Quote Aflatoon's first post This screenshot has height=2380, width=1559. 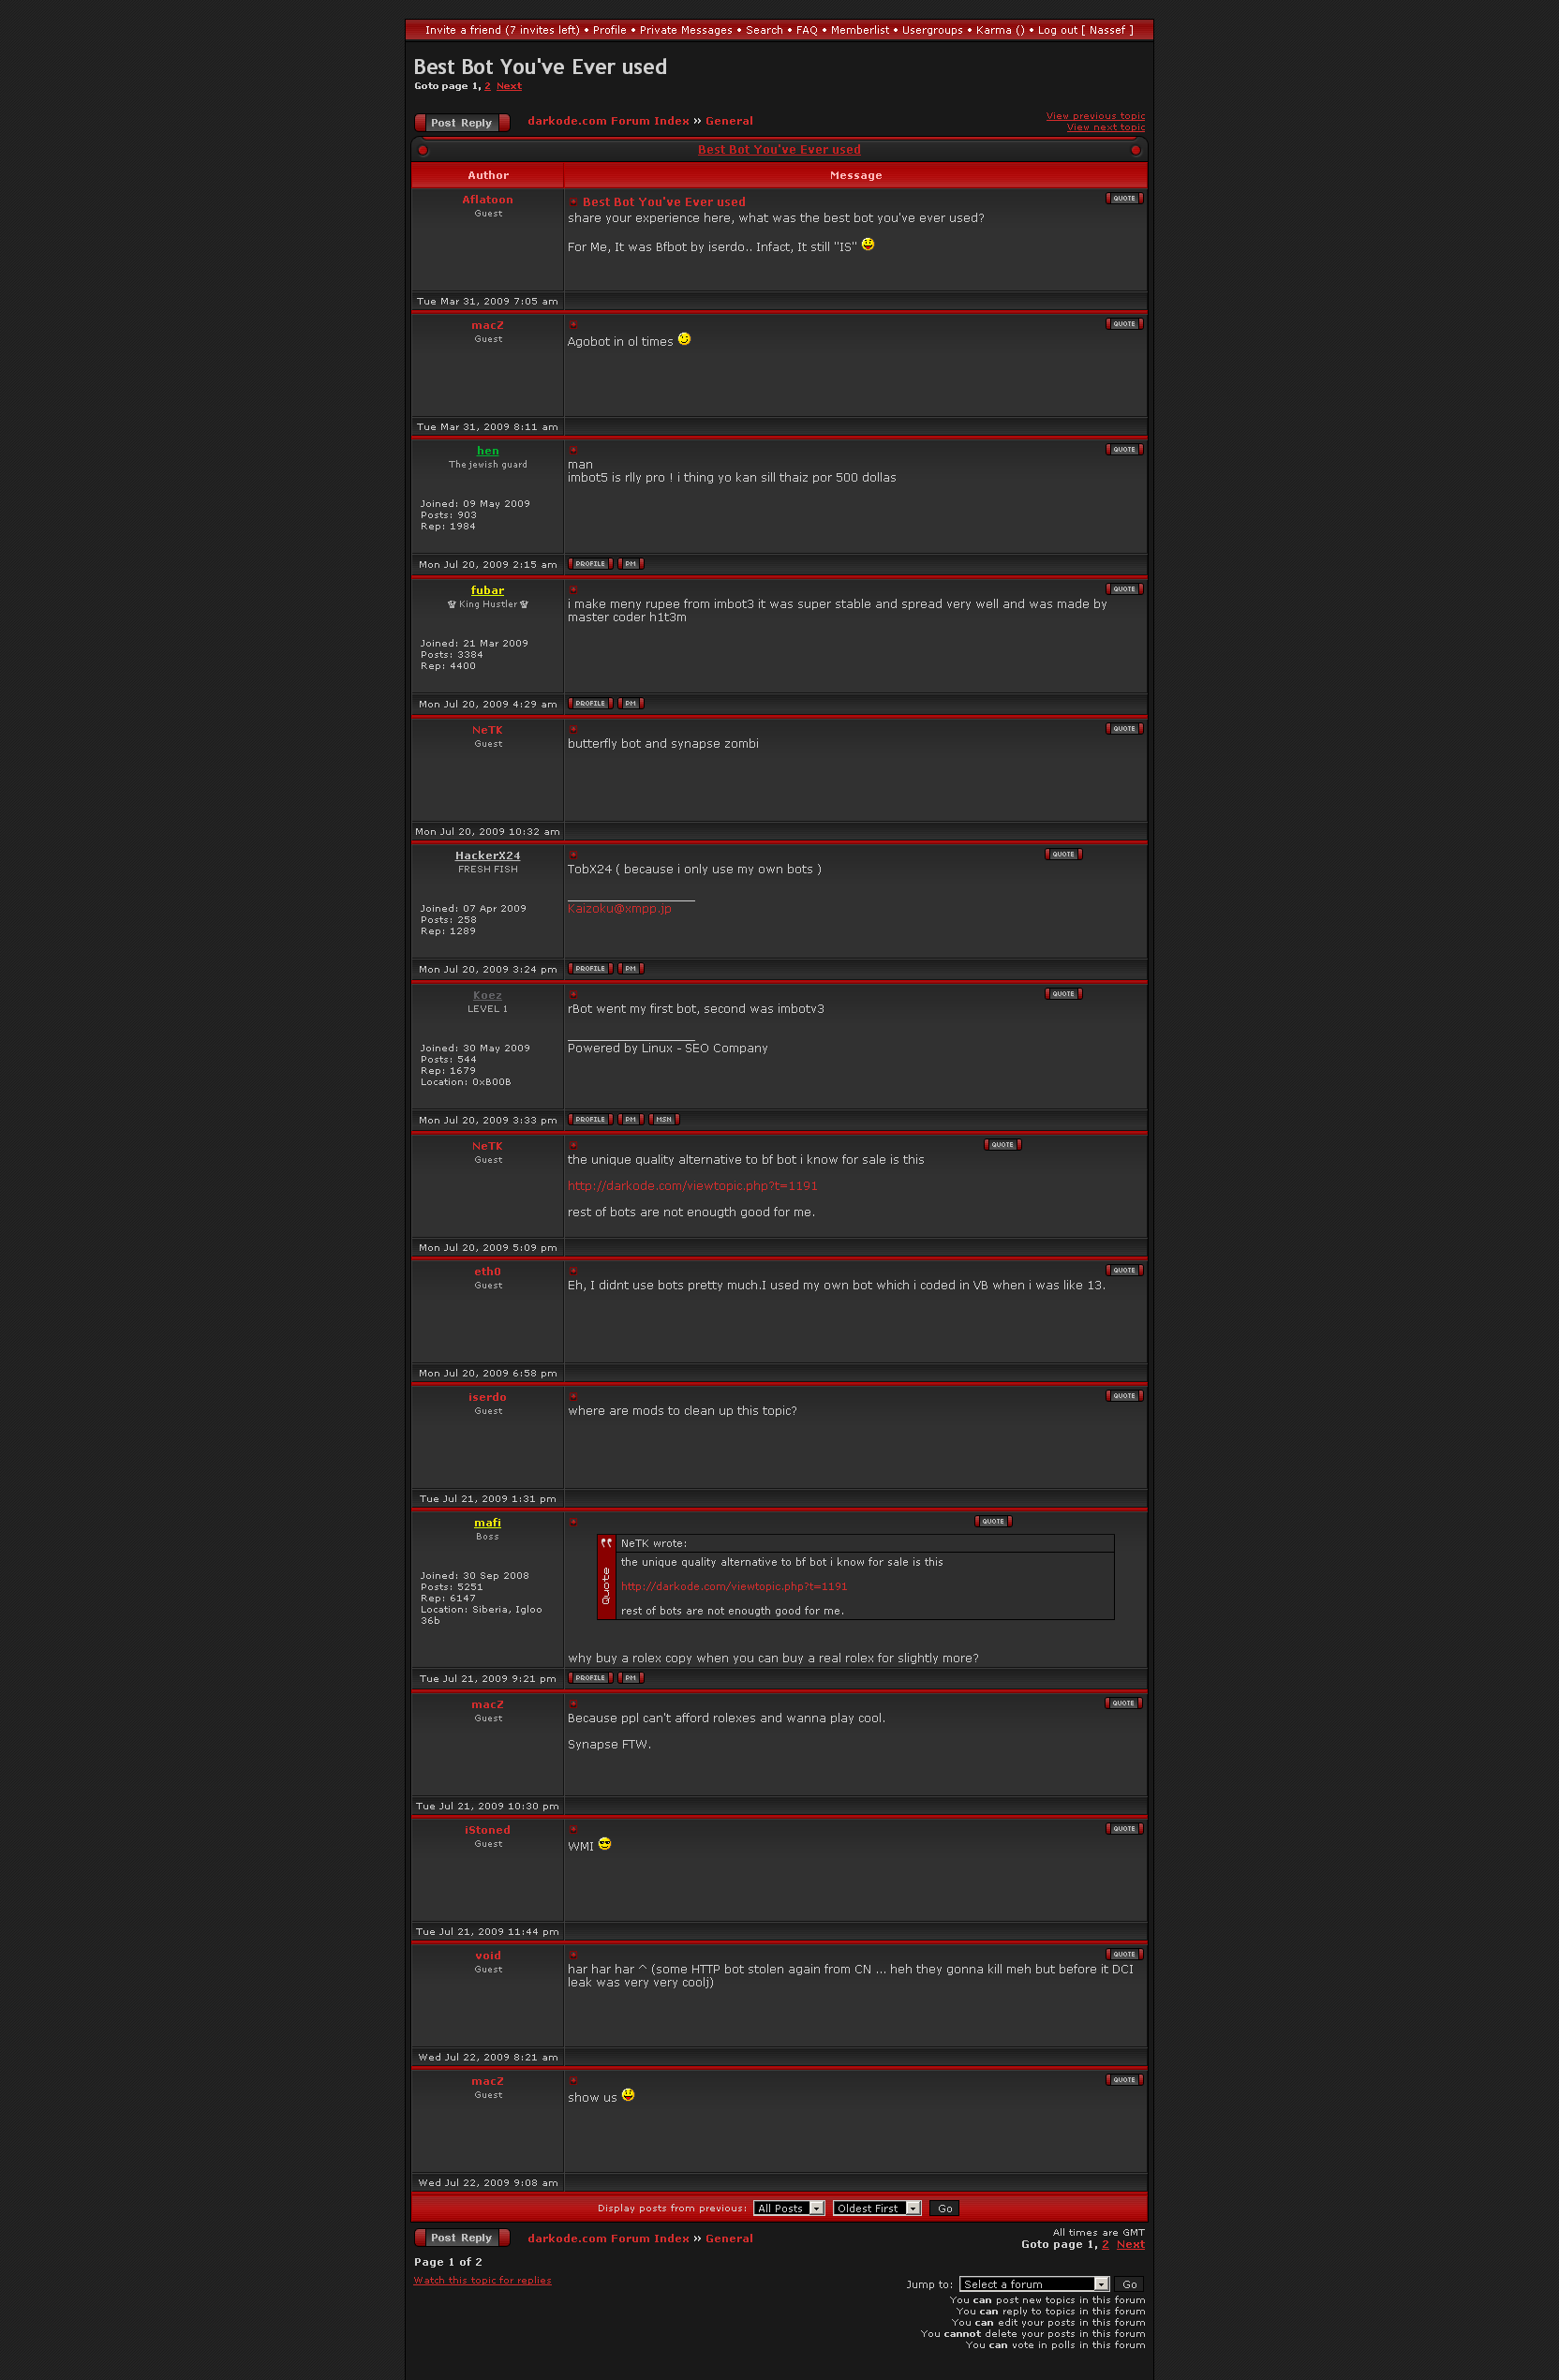(1124, 198)
